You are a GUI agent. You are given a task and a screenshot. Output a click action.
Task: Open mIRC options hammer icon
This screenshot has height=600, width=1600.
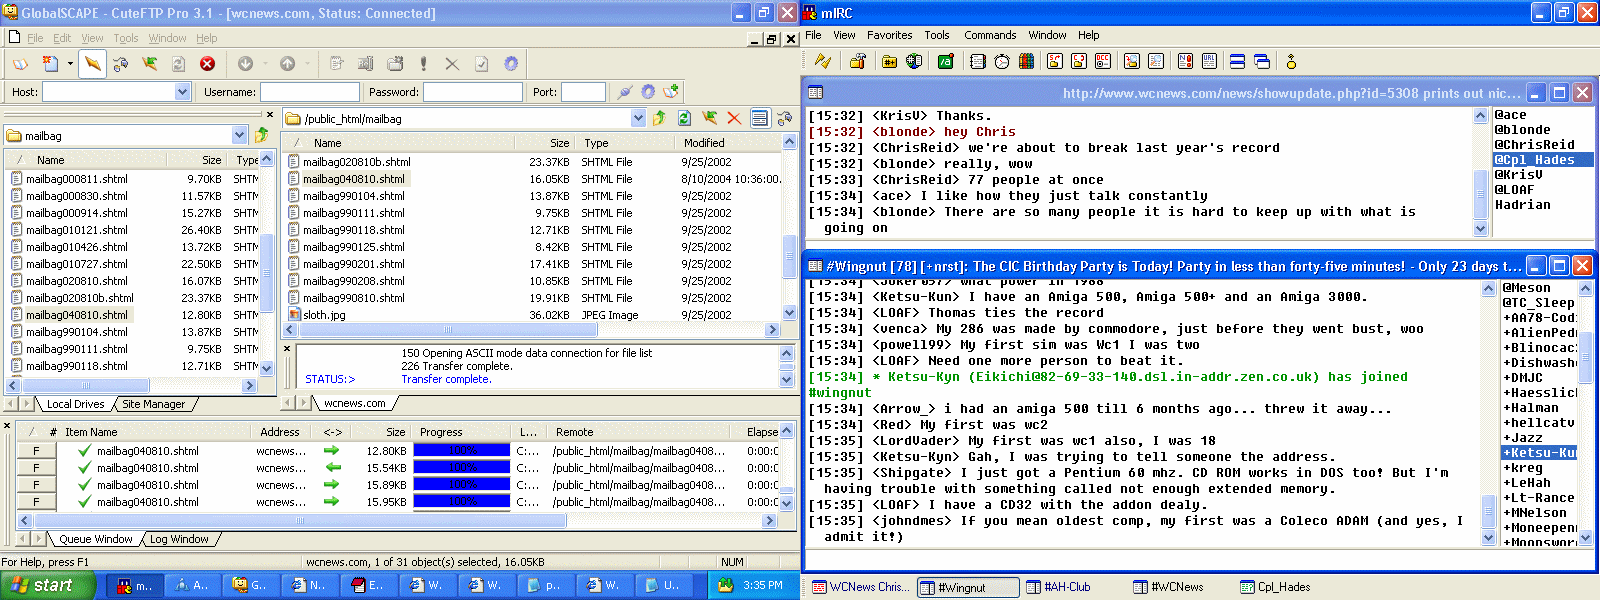point(857,61)
